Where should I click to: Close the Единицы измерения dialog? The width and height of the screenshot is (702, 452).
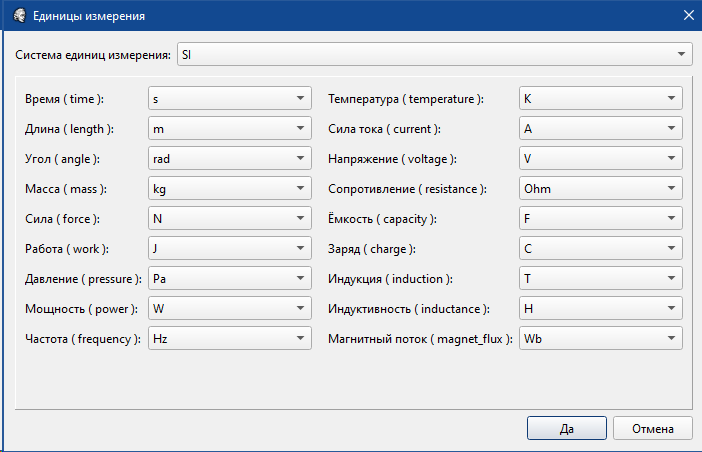687,16
